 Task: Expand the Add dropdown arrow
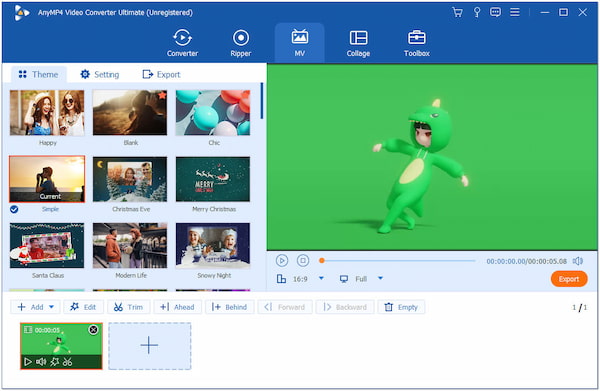(52, 307)
